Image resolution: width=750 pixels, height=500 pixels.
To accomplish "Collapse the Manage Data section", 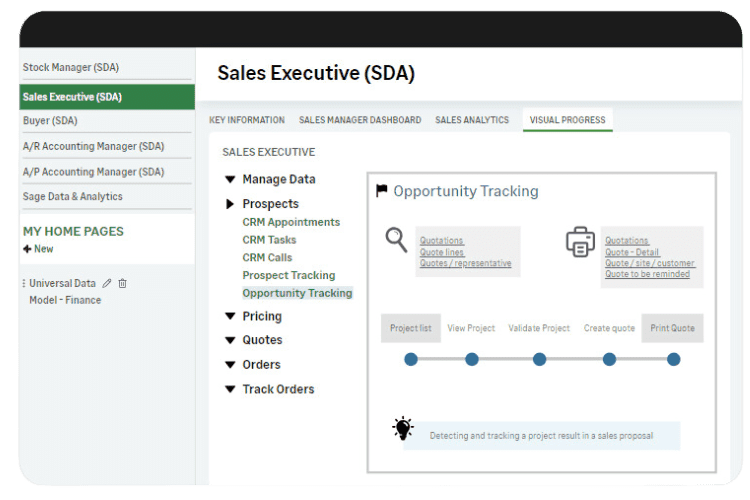I will pos(230,180).
